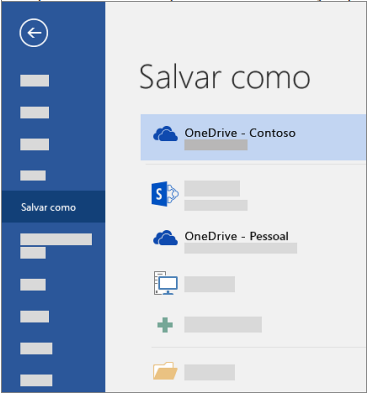This screenshot has width=367, height=393.
Task: Click the SharePoint sites icon
Action: tap(165, 194)
